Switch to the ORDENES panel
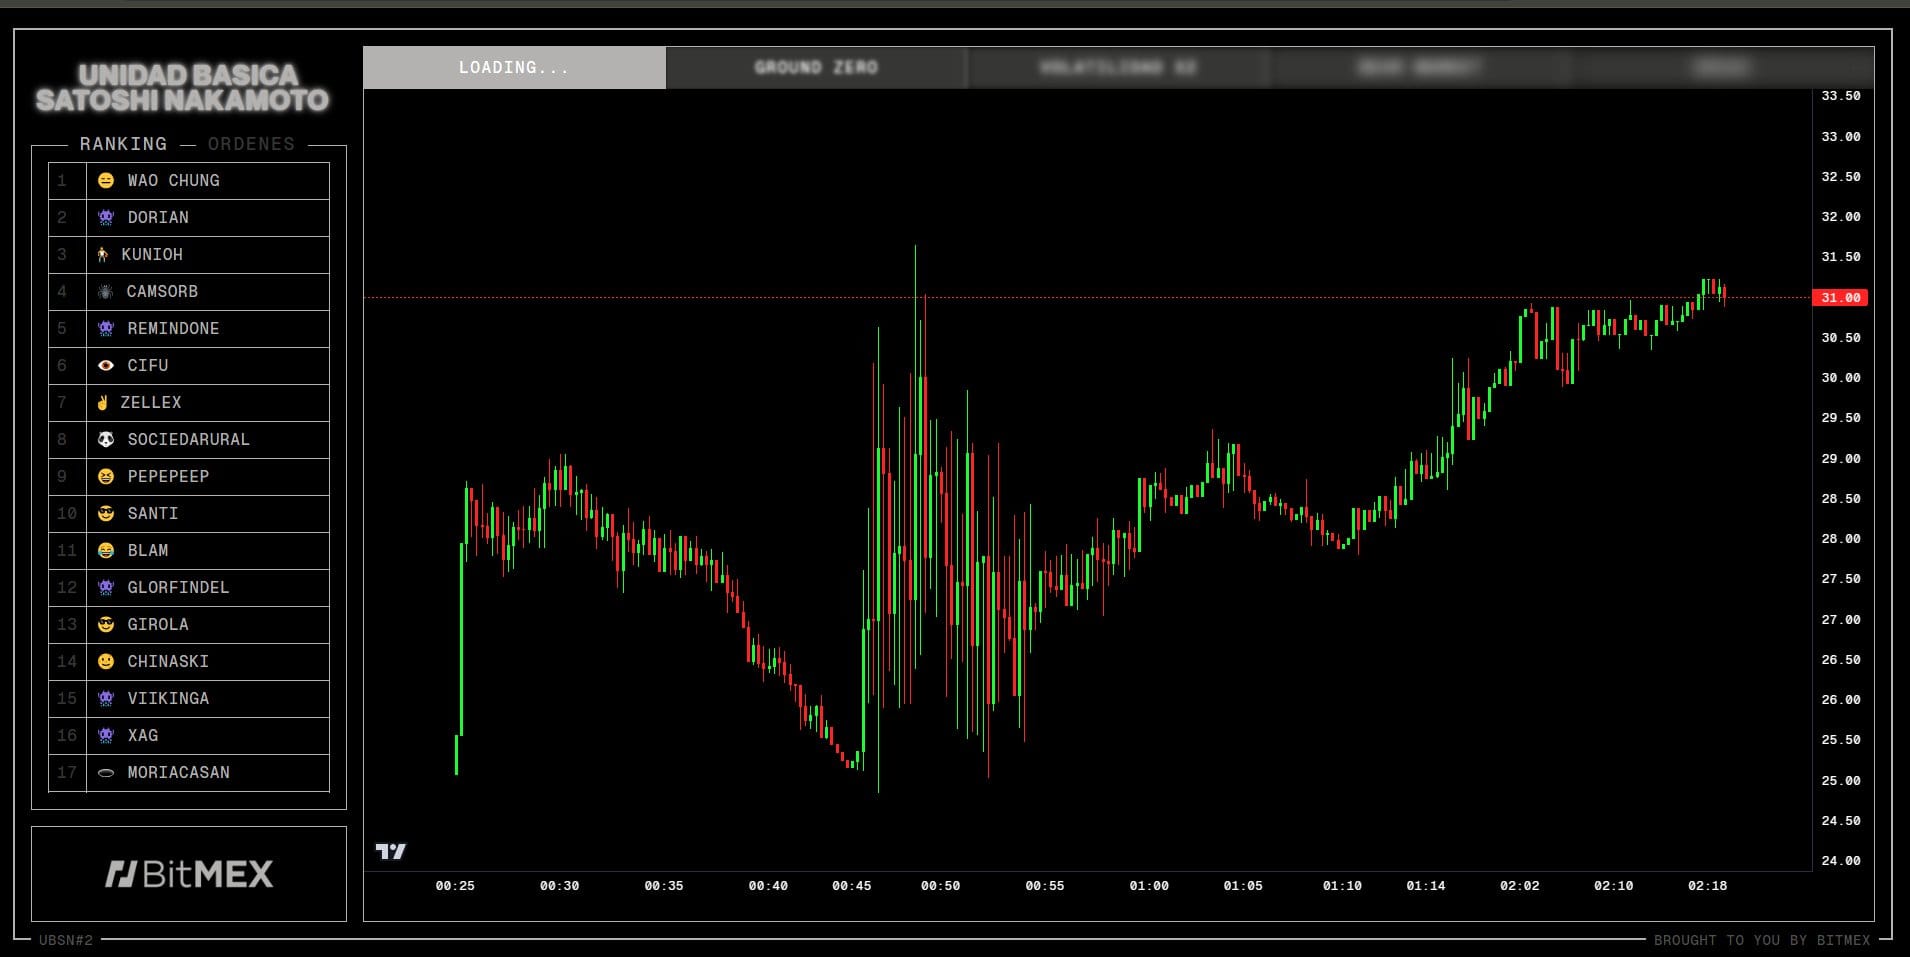 251,144
